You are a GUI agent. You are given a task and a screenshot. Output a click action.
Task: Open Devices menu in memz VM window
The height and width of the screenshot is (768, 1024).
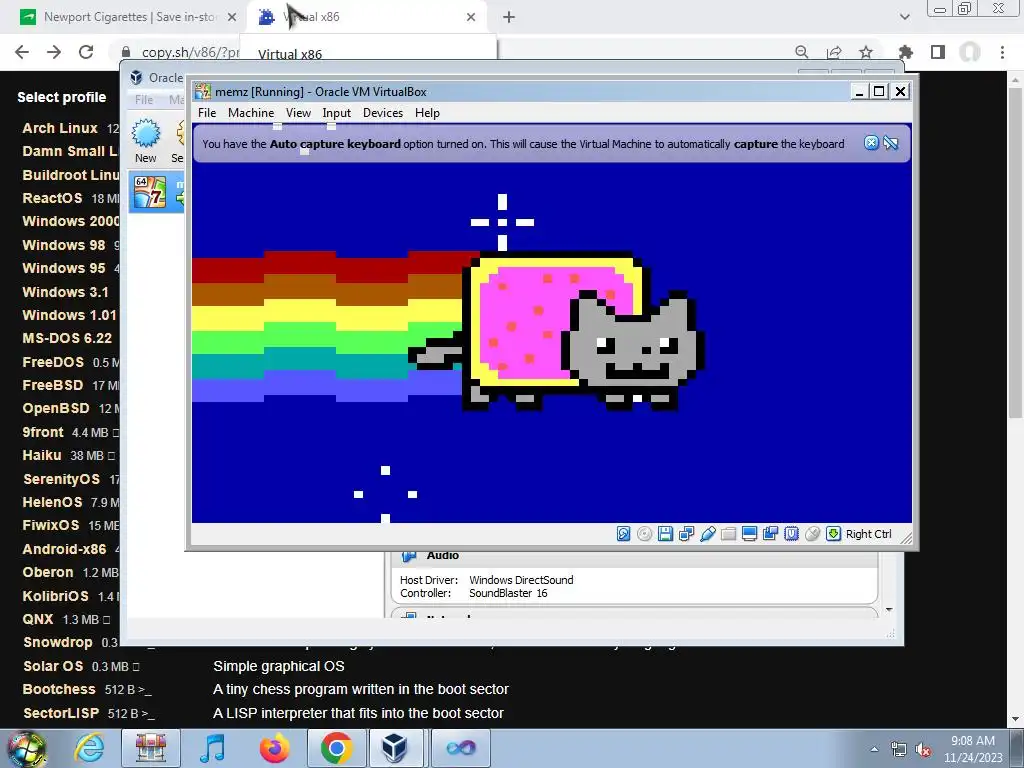coord(383,113)
